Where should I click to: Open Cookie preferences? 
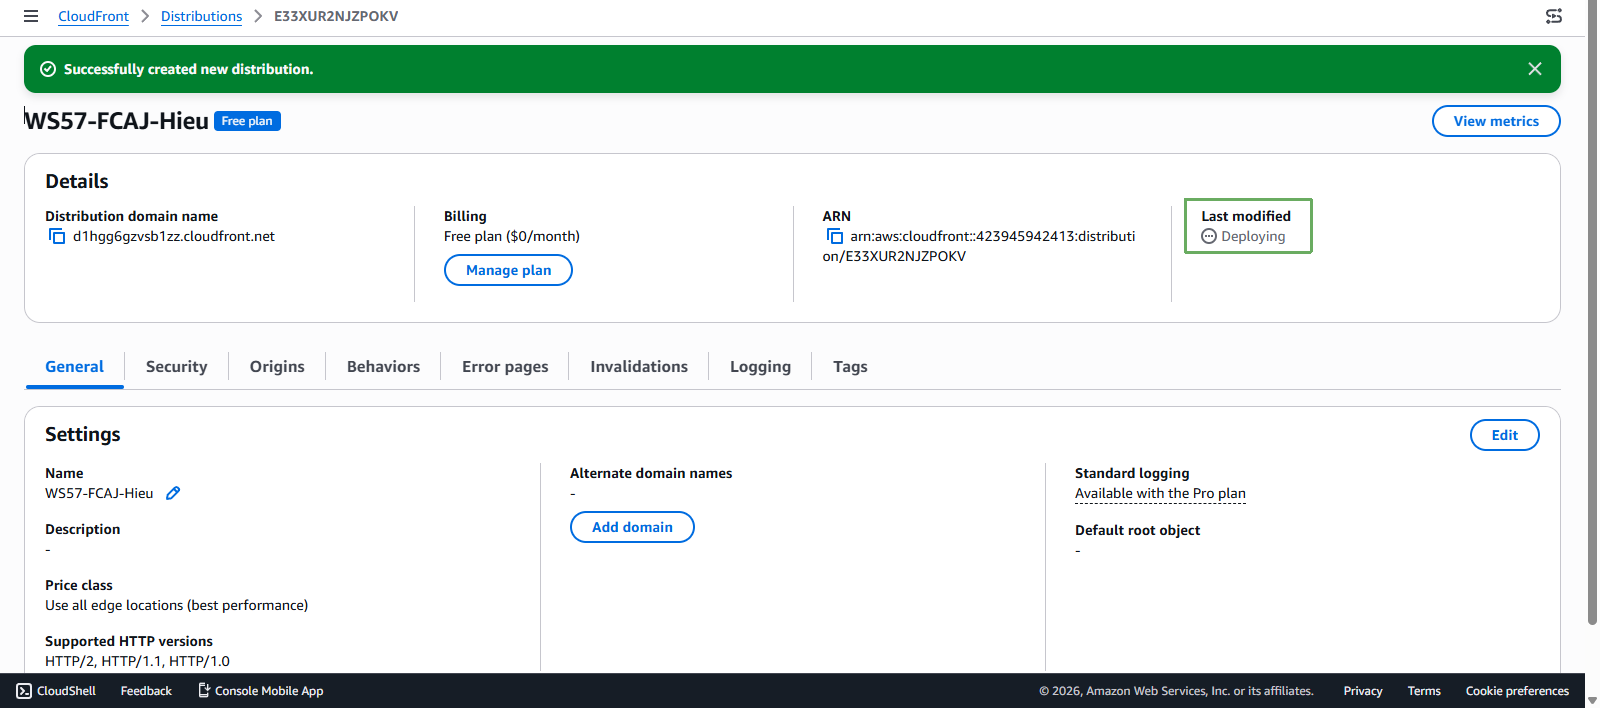(x=1517, y=691)
